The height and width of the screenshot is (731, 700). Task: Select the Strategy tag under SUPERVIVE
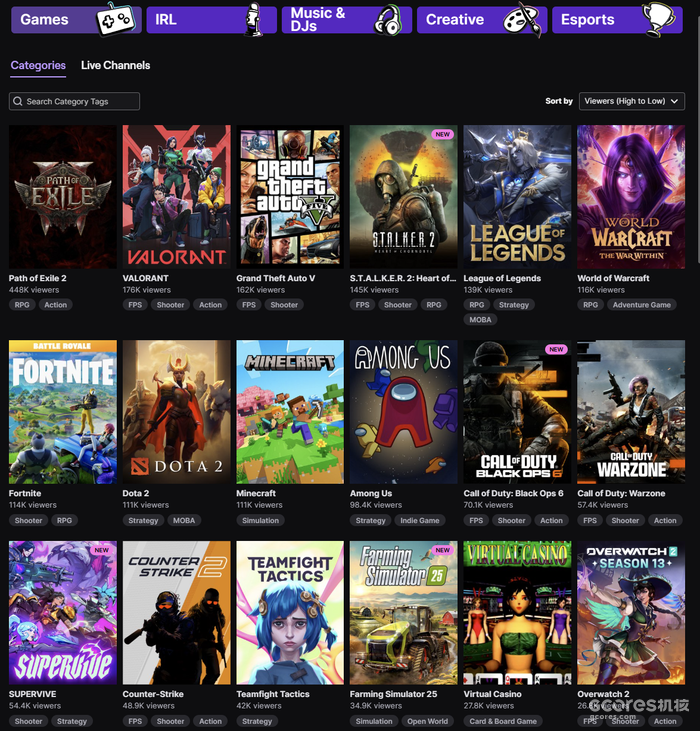[72, 721]
